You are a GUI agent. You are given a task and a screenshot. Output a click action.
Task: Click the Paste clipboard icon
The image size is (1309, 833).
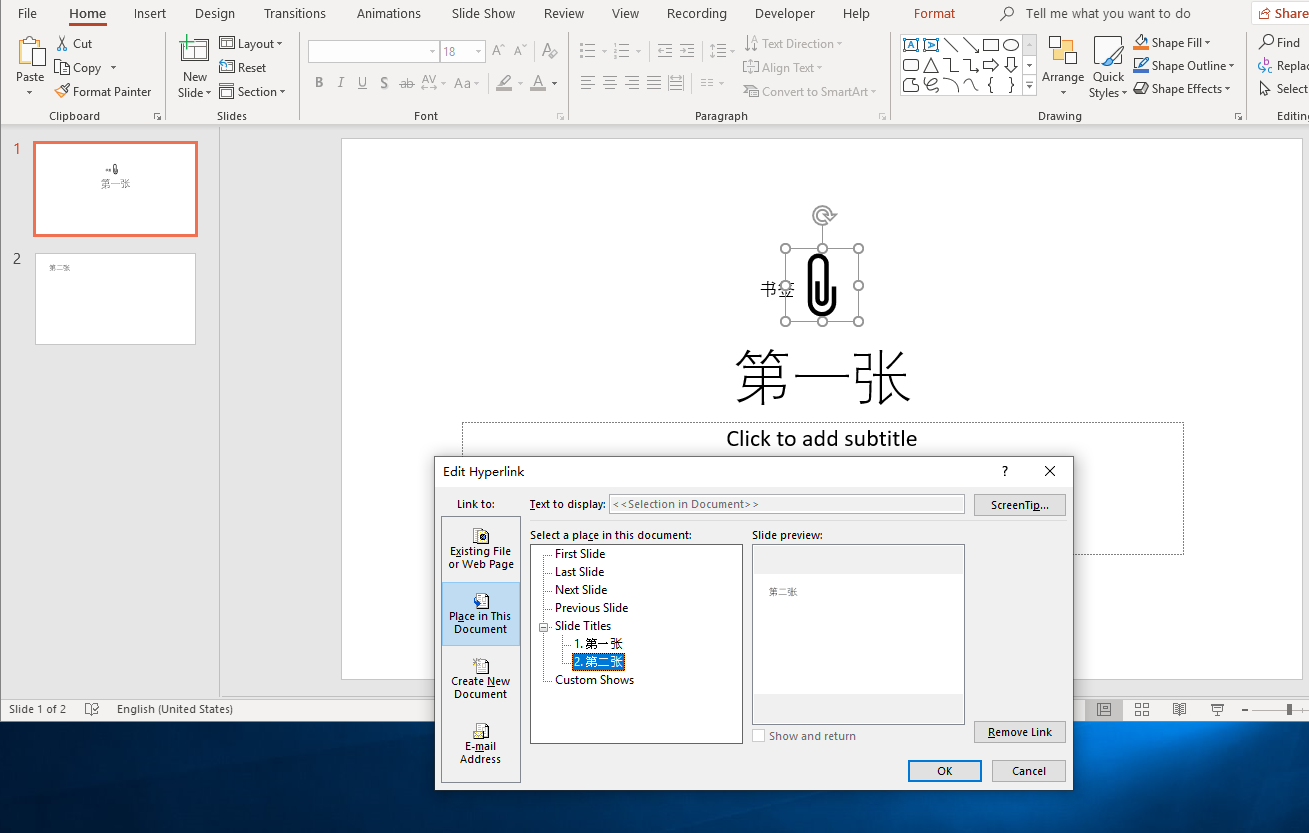coord(31,52)
